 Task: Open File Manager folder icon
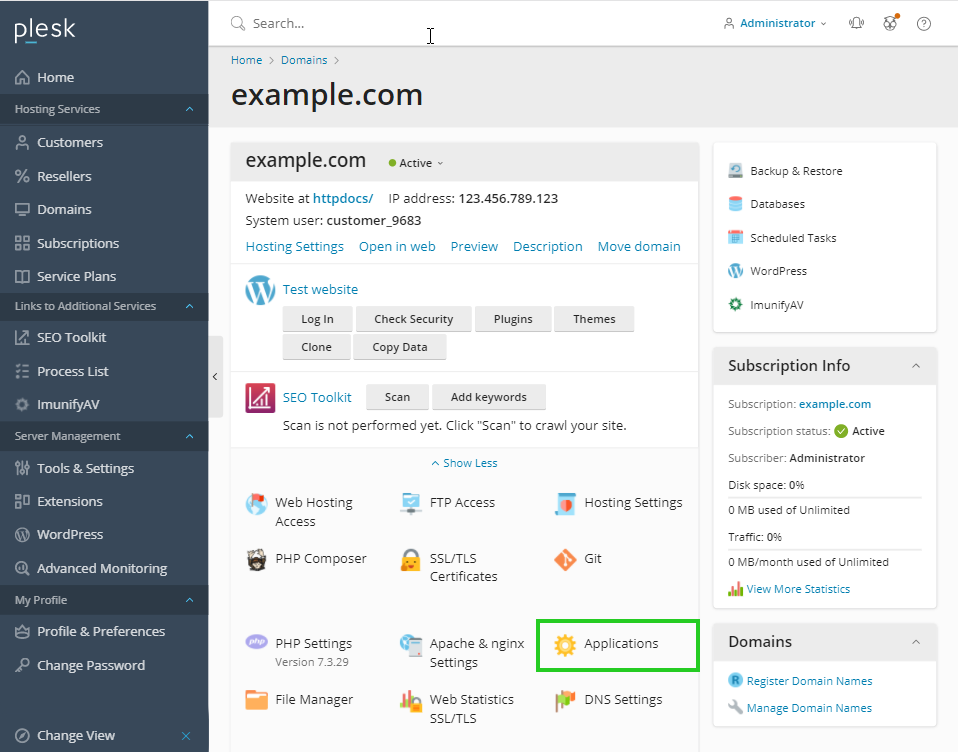[257, 700]
